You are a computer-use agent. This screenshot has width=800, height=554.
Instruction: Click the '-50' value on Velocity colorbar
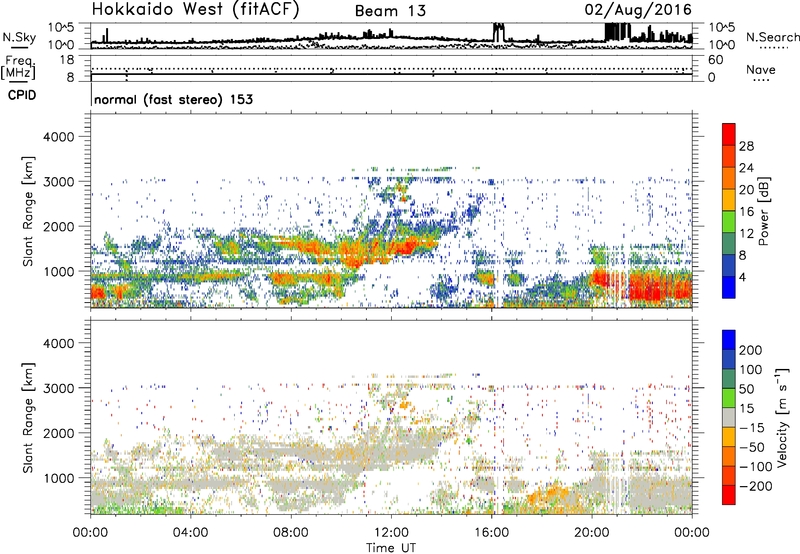point(753,448)
